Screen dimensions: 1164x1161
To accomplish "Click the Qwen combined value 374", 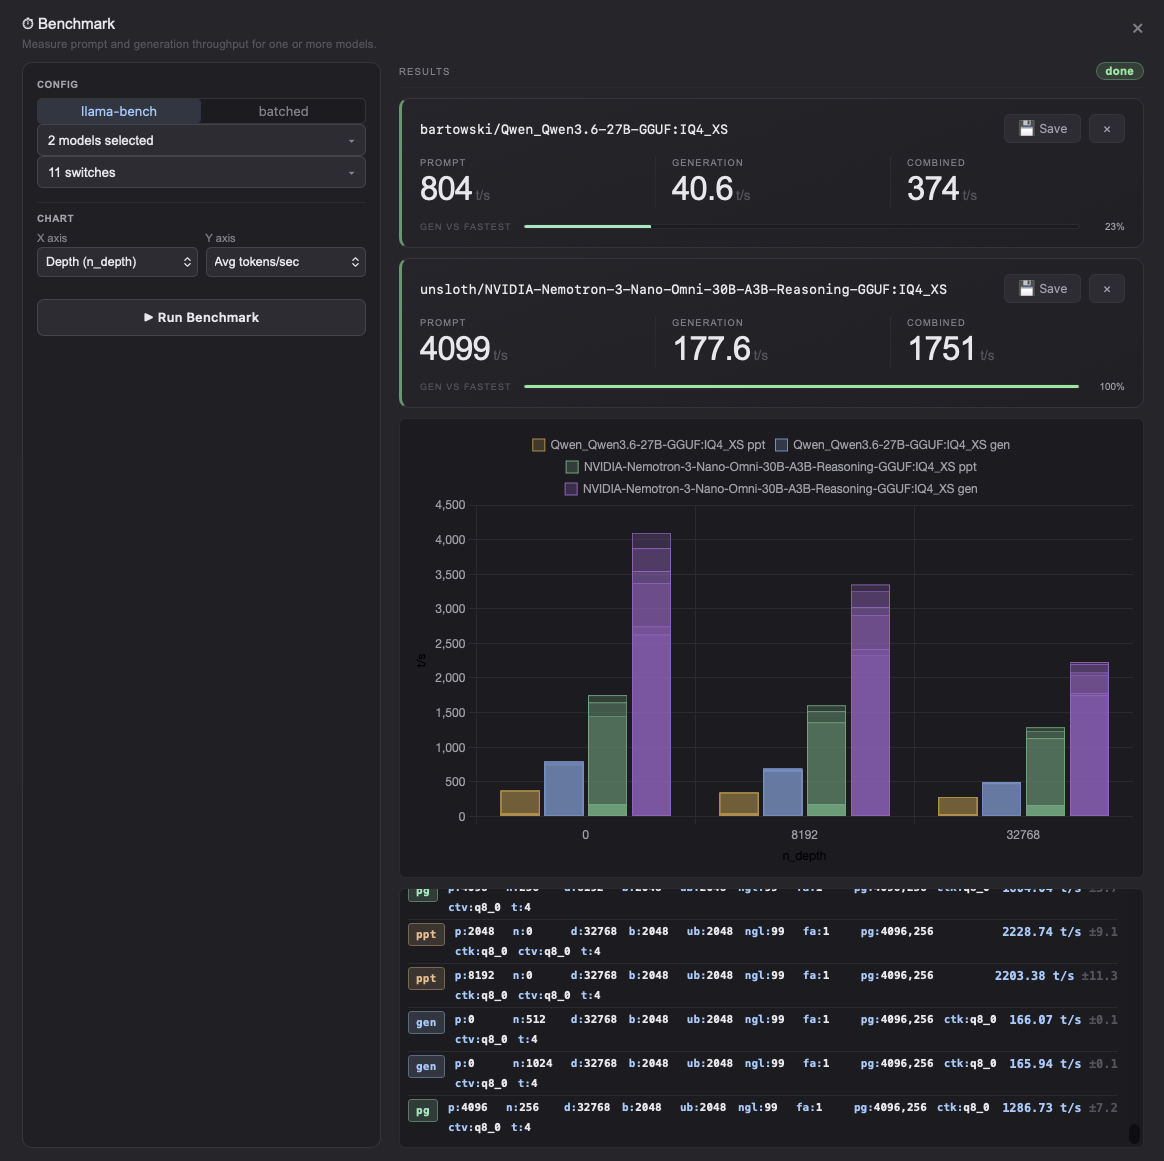I will 933,189.
